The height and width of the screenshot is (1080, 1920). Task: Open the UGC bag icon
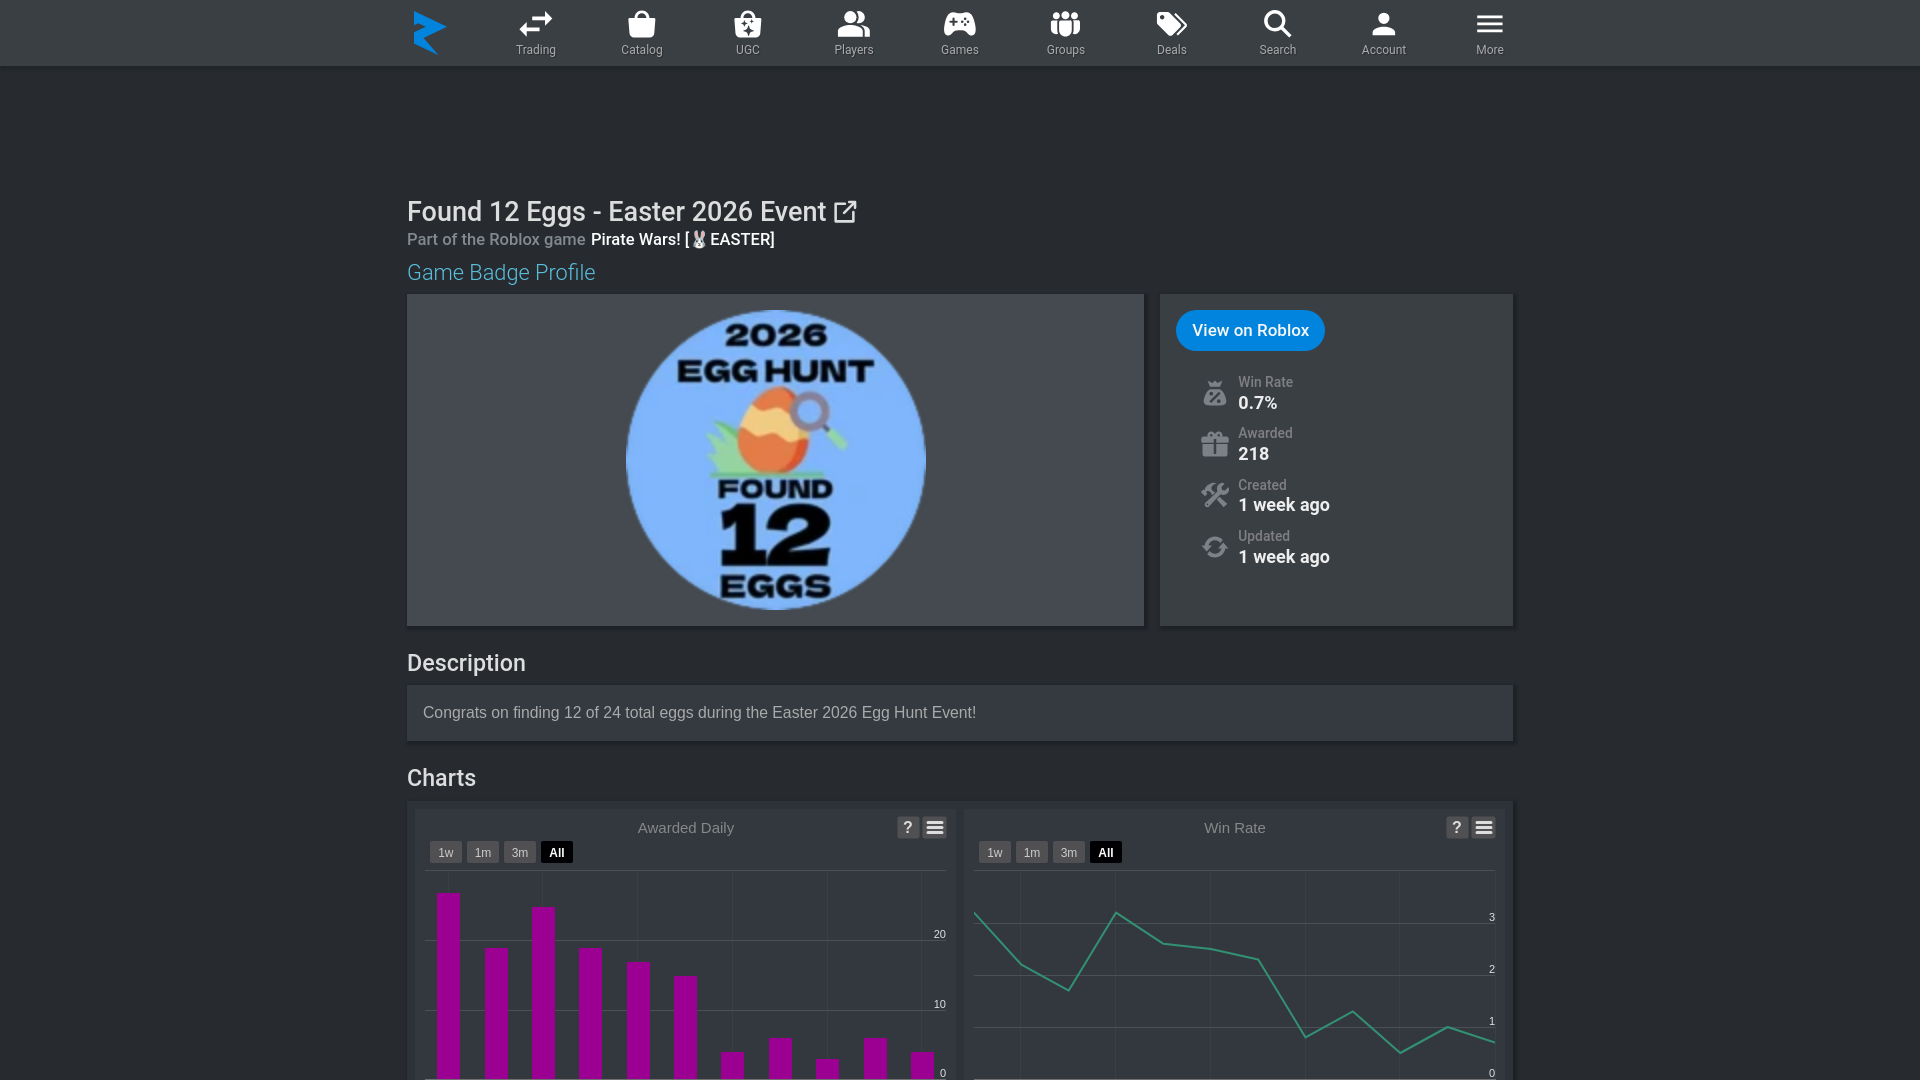[748, 24]
